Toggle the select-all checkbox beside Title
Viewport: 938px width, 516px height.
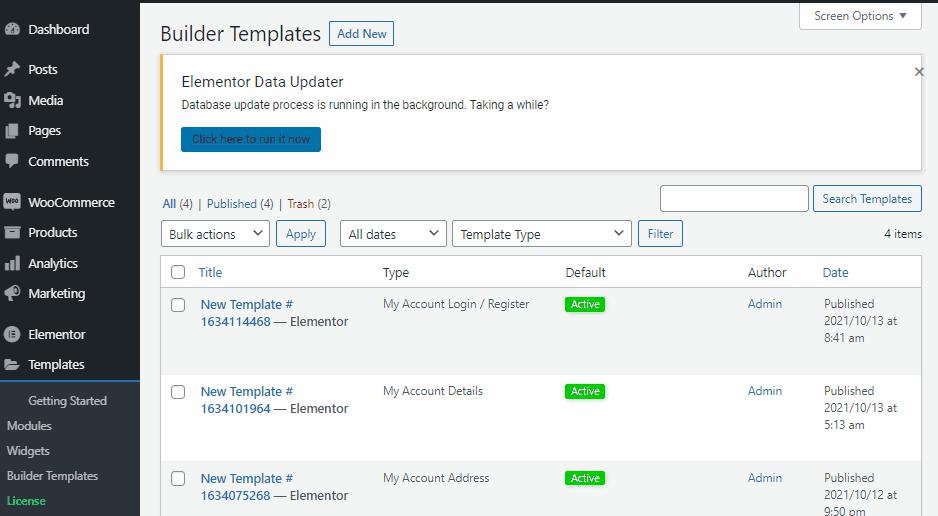178,272
